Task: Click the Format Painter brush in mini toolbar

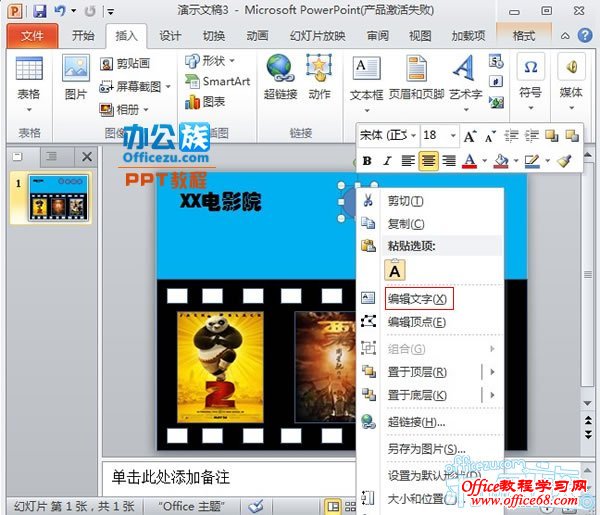Action: (x=564, y=160)
